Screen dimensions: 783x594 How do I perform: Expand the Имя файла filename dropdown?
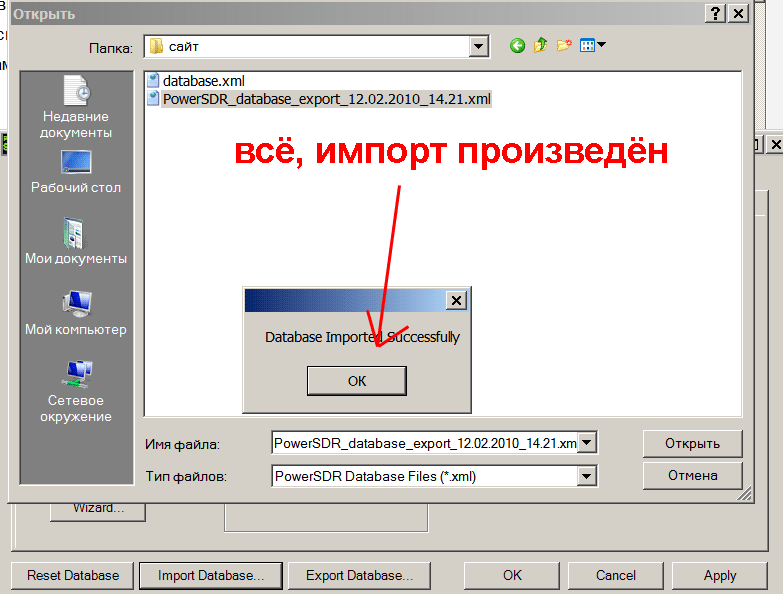click(x=587, y=443)
